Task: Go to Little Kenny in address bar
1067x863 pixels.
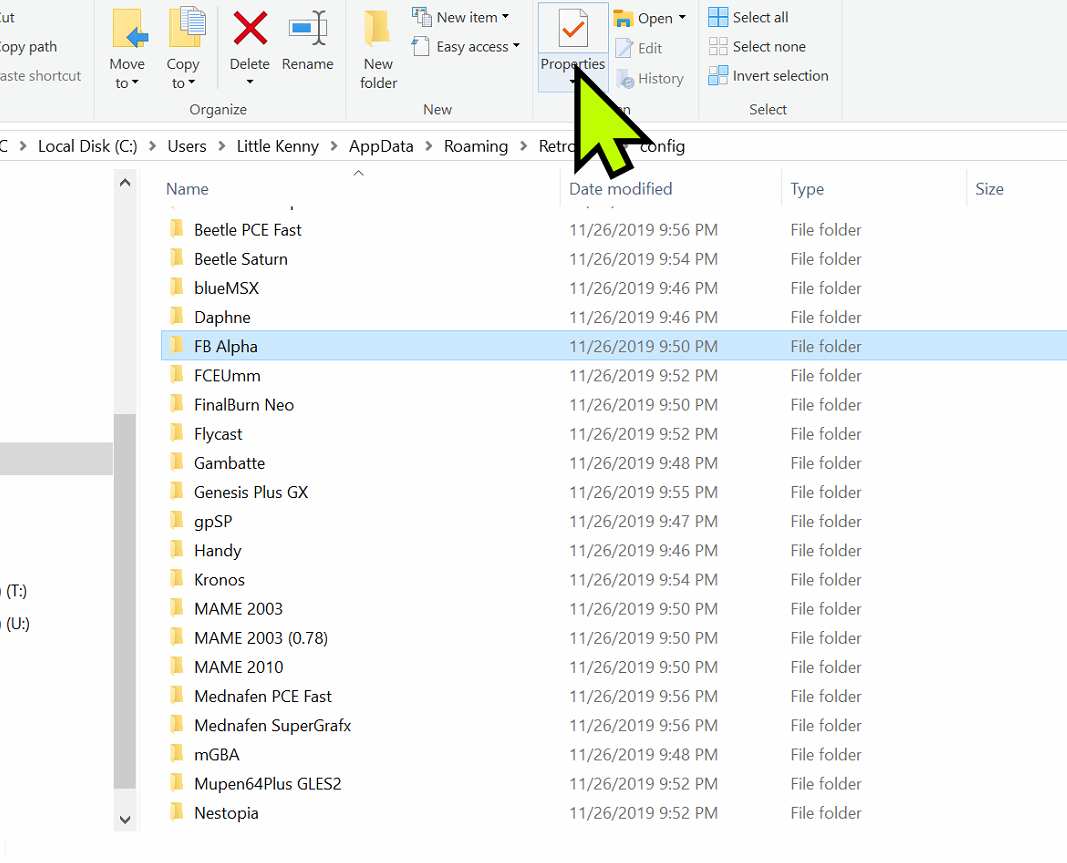Action: tap(278, 146)
